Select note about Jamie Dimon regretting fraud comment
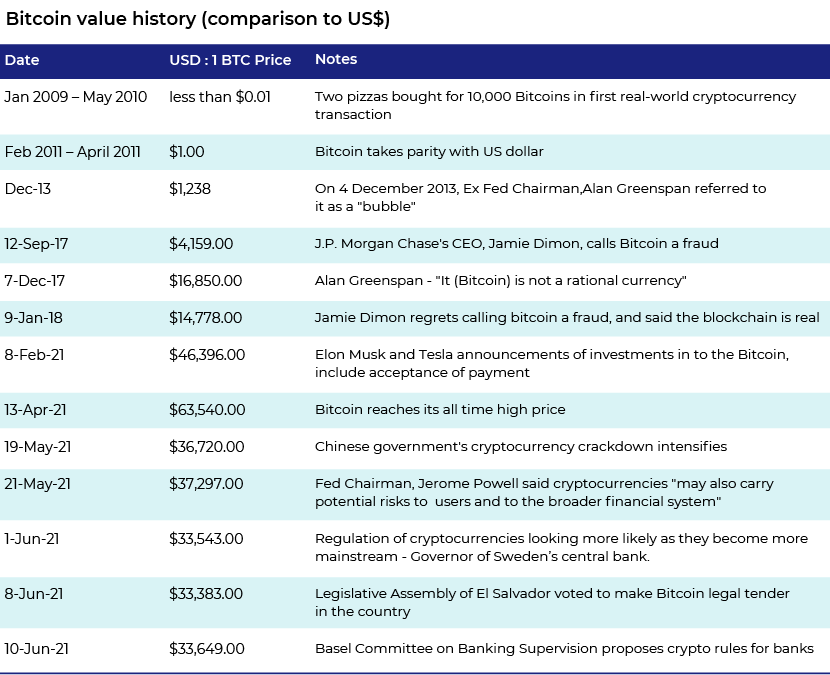Screen dimensions: 830x675 pyautogui.click(x=567, y=318)
